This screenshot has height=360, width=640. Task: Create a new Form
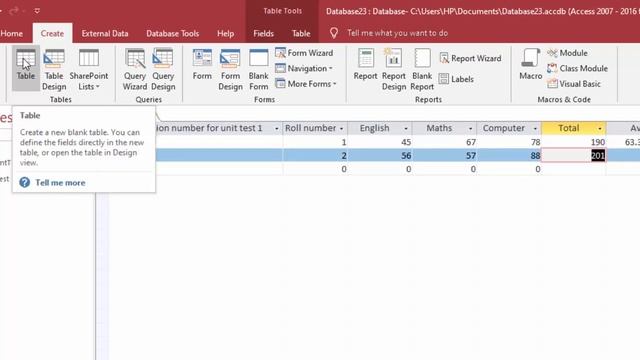[x=202, y=65]
